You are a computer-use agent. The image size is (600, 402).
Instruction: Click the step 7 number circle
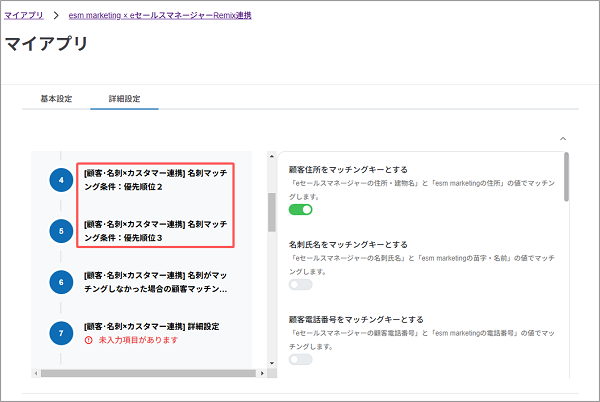62,333
